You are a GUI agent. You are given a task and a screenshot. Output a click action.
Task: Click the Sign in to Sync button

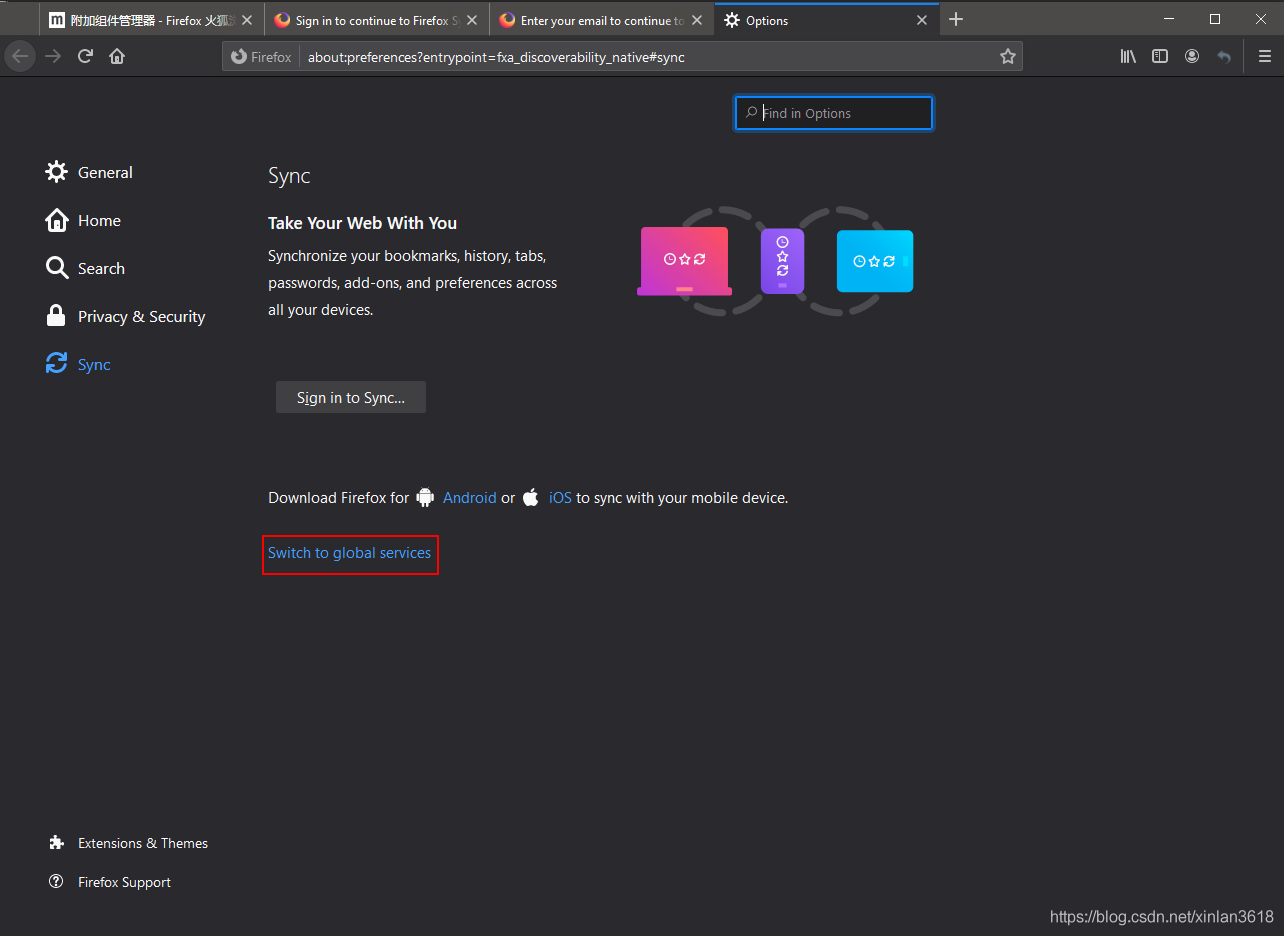coord(351,397)
